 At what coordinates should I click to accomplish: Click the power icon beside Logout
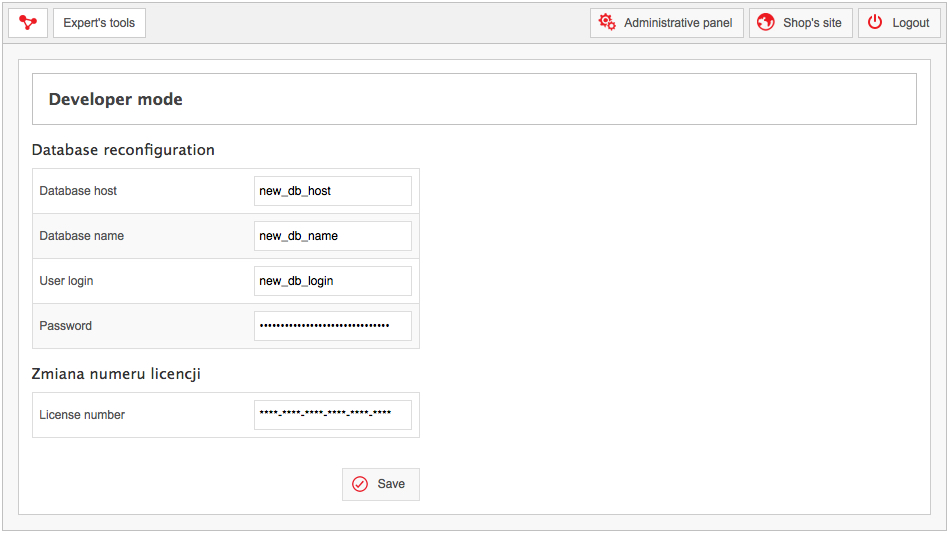(875, 22)
